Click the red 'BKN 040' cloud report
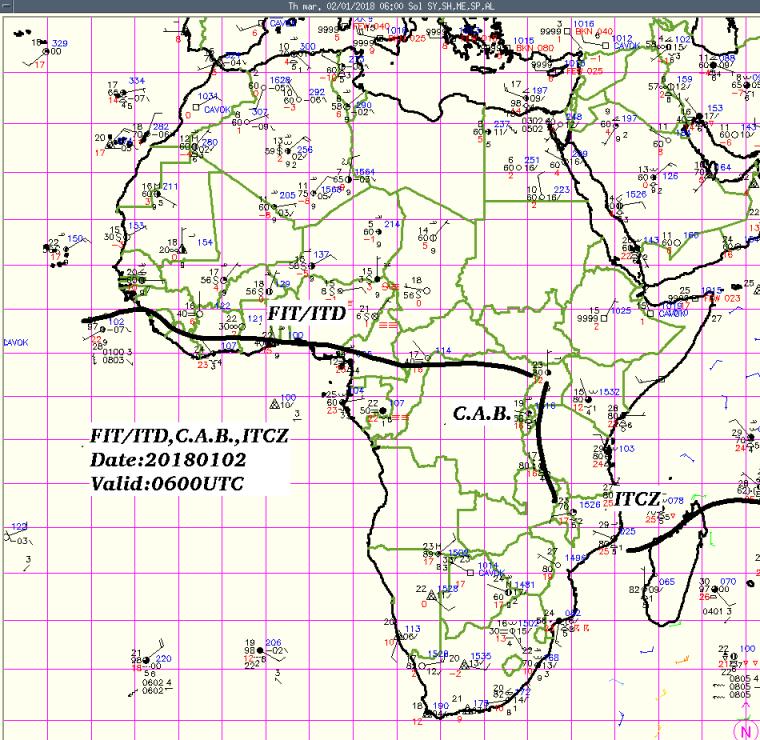The width and height of the screenshot is (760, 740). [x=594, y=32]
